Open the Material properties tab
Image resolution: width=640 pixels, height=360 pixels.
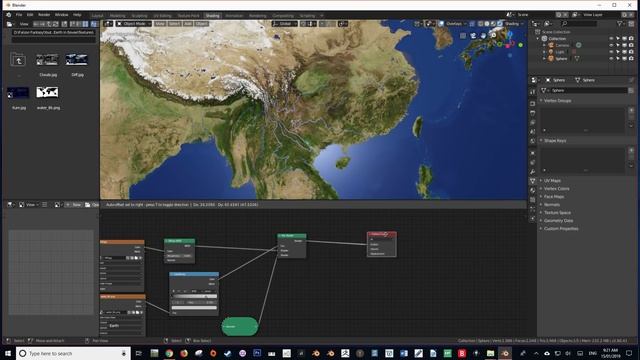pos(532,190)
